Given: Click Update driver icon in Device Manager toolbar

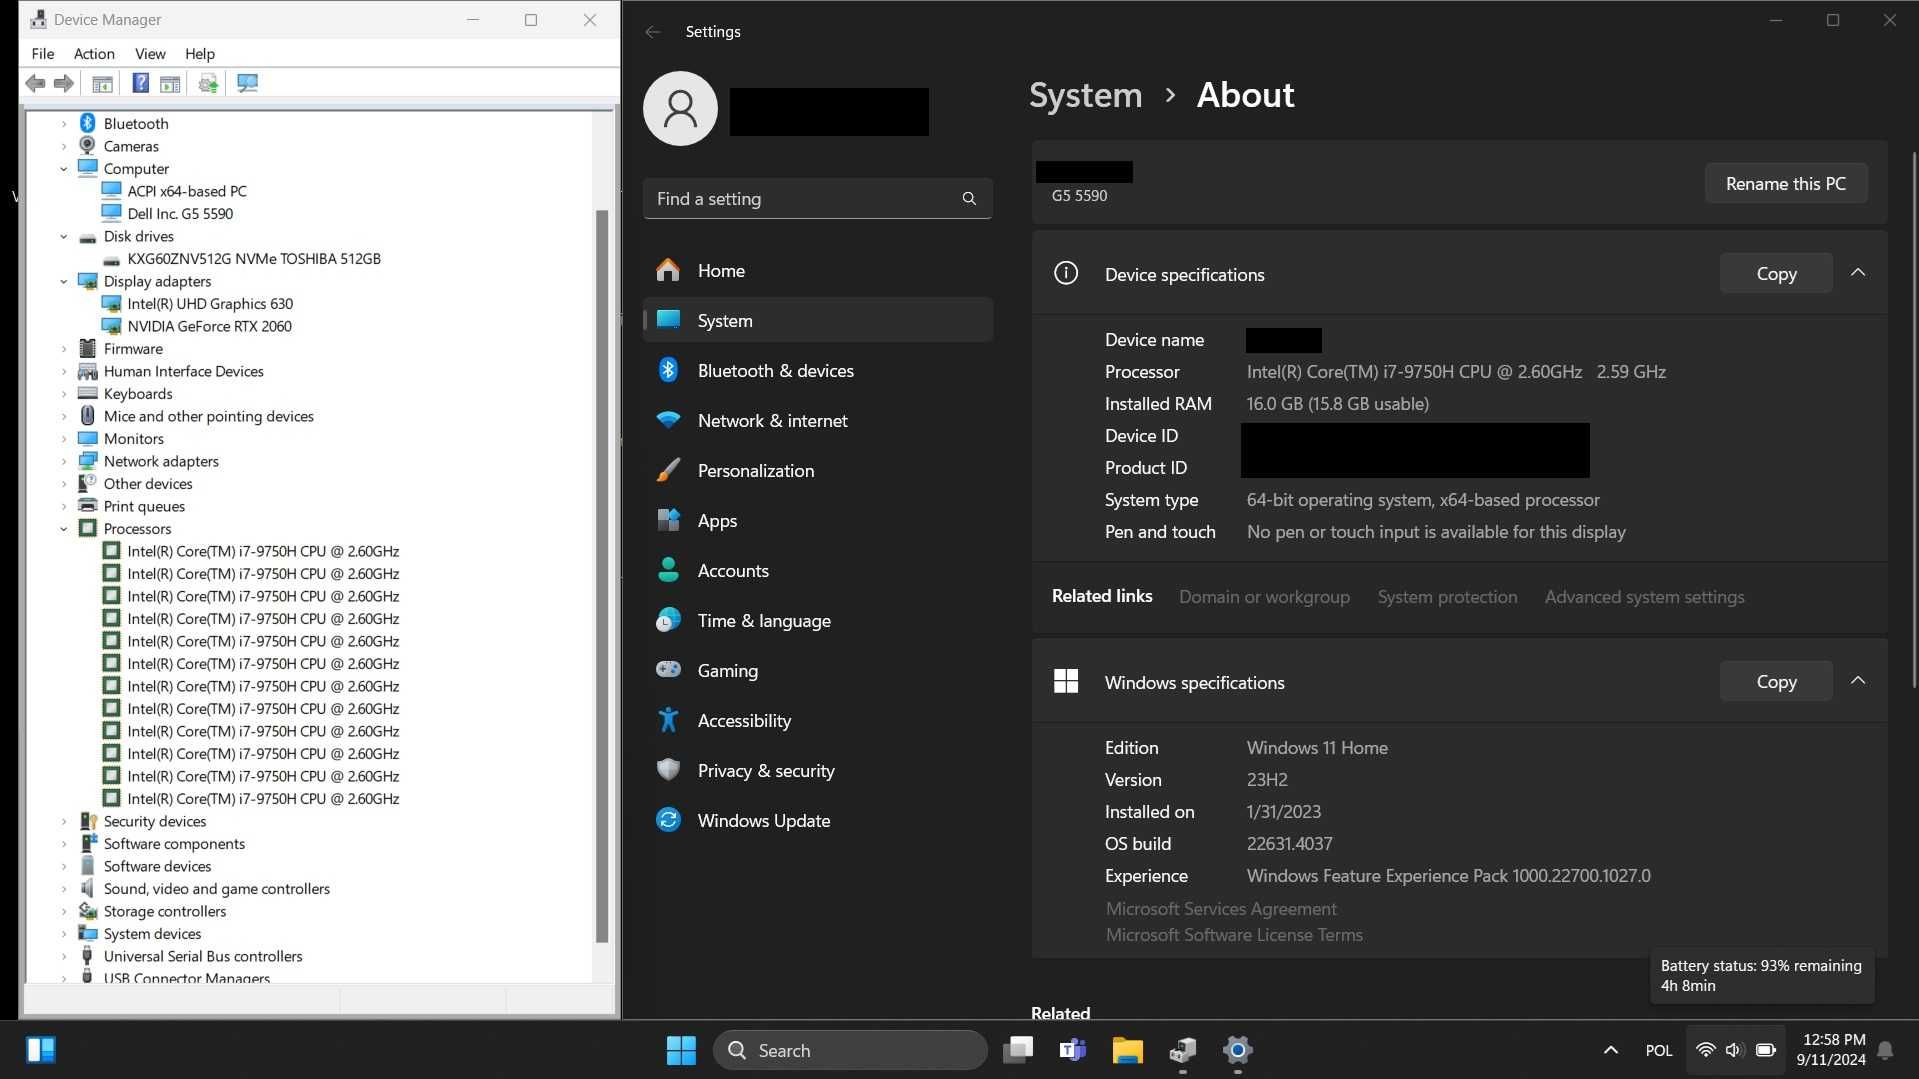Looking at the screenshot, I should pyautogui.click(x=208, y=83).
